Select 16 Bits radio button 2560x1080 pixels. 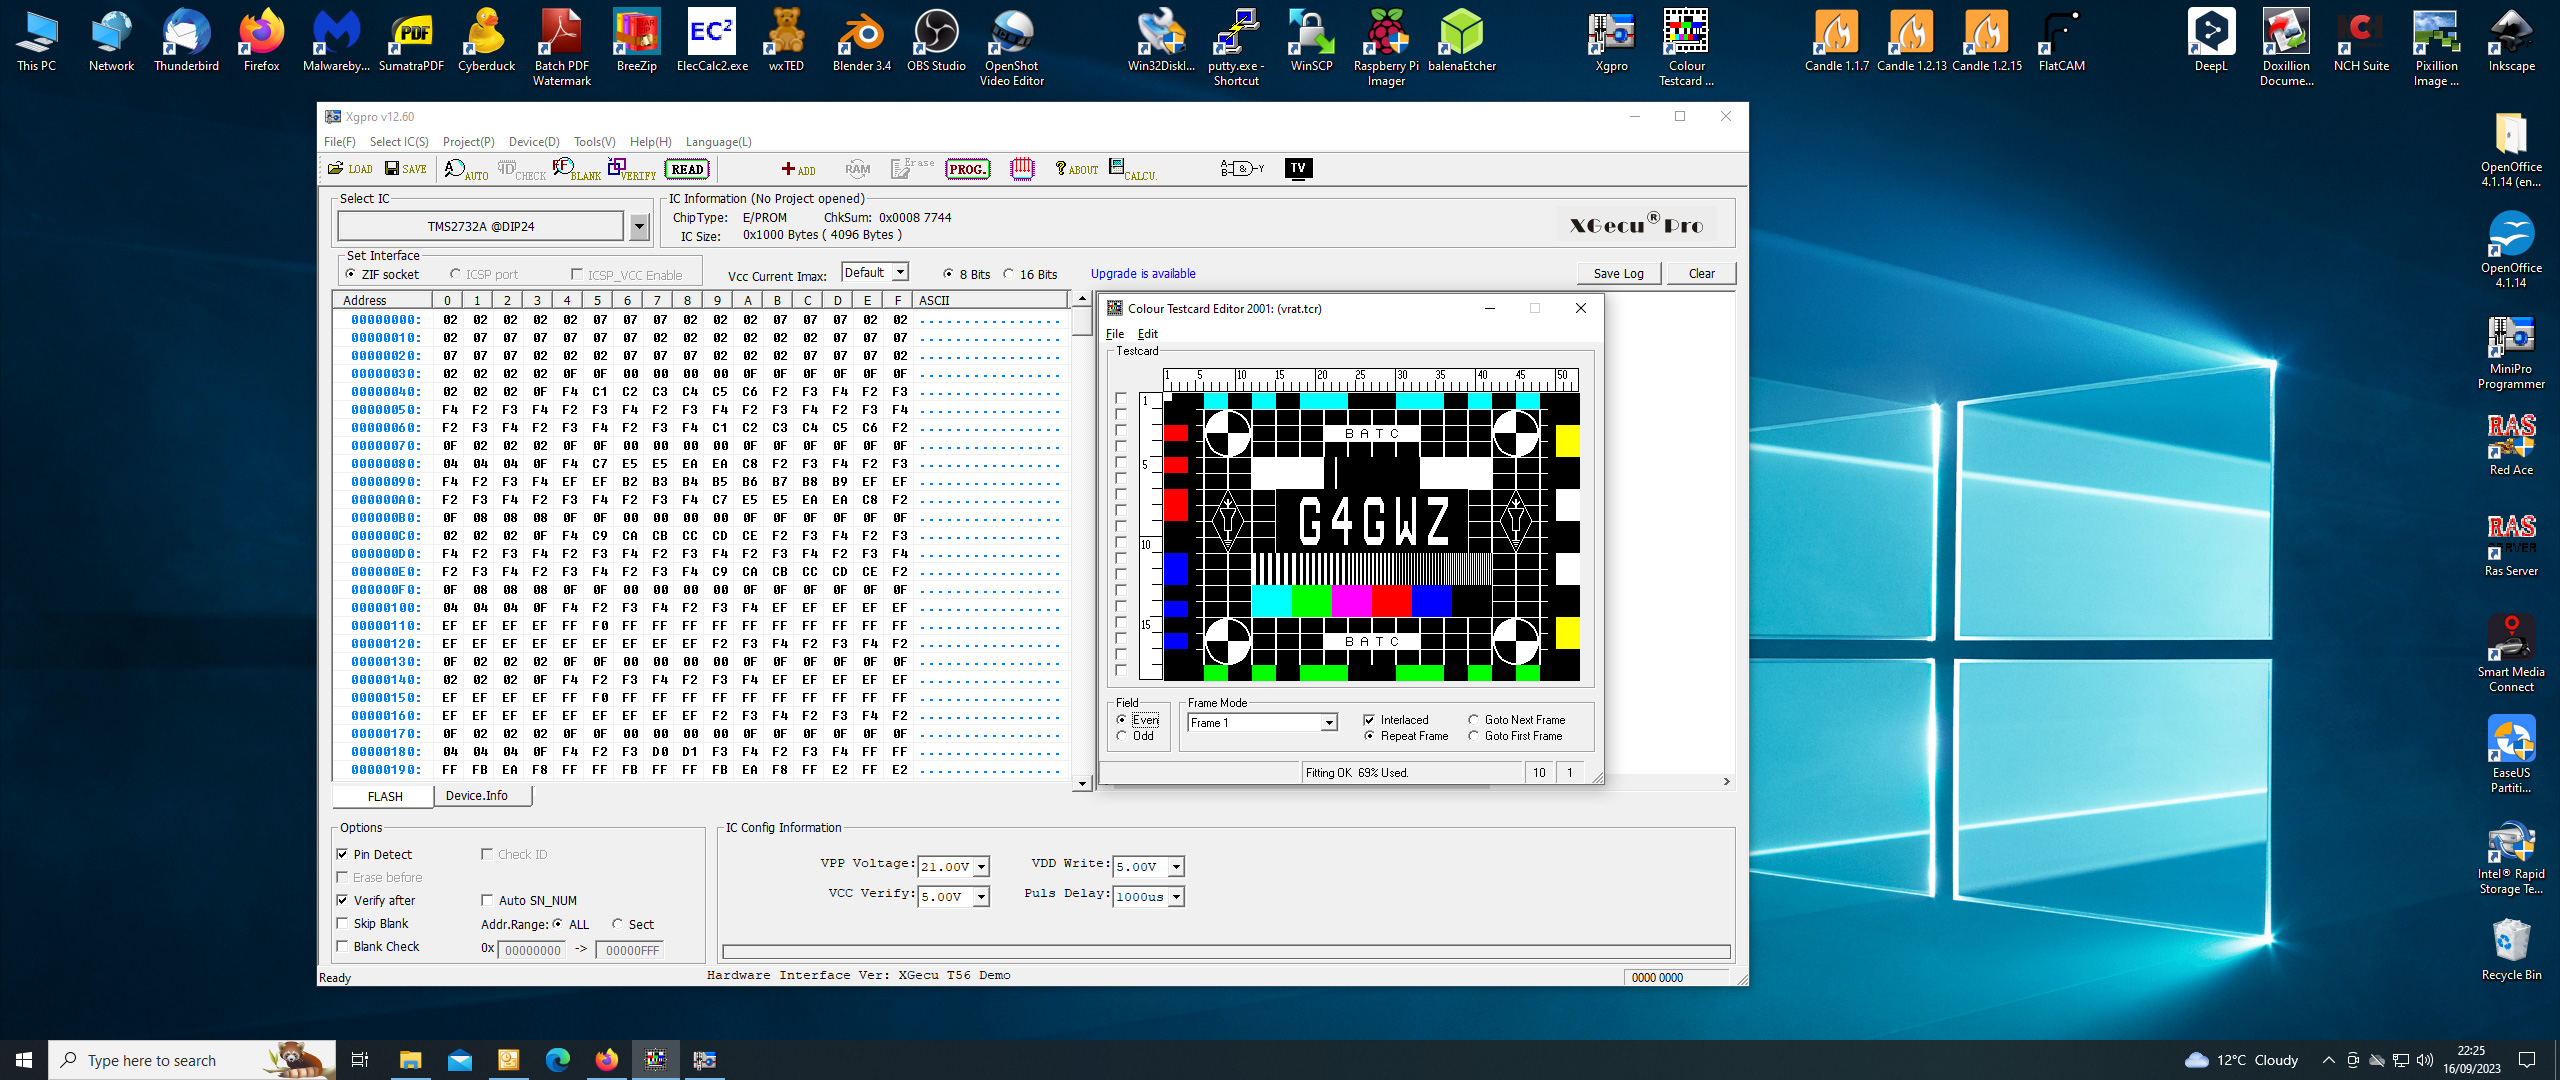pos(1009,274)
